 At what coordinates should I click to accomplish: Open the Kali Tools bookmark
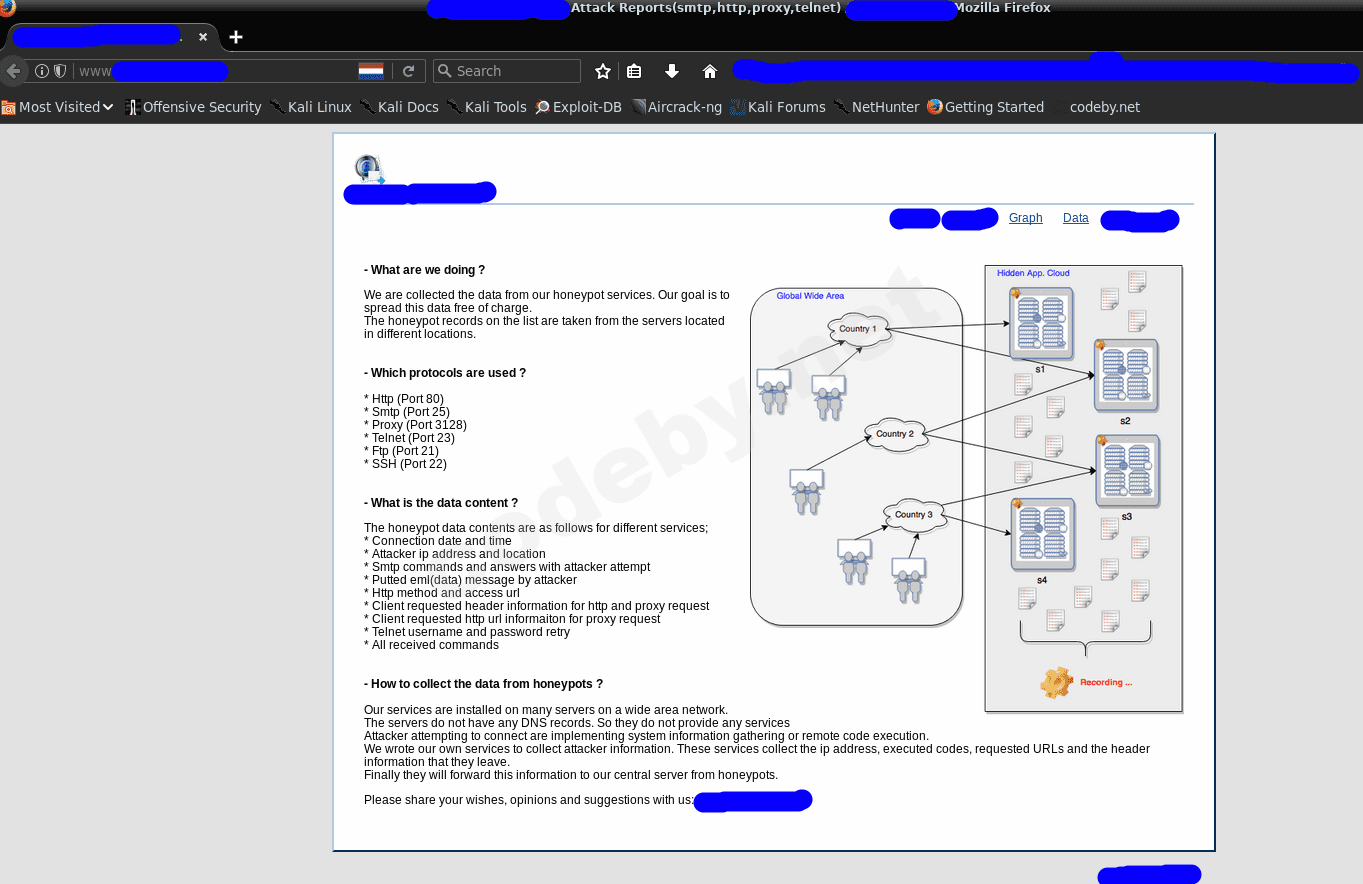pos(487,107)
